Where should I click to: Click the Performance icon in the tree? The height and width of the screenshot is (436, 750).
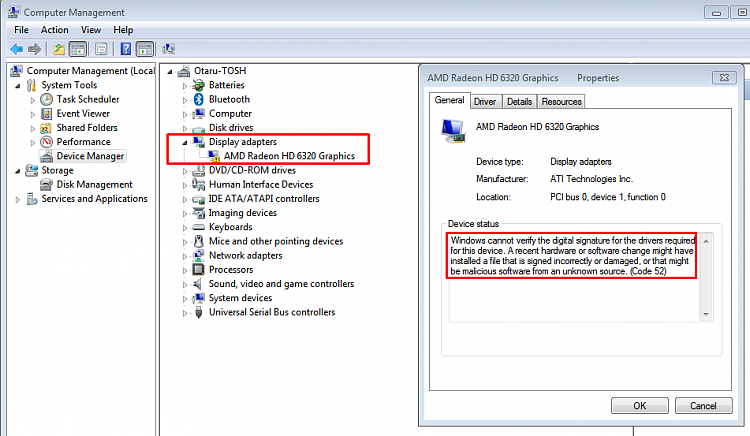(x=46, y=142)
